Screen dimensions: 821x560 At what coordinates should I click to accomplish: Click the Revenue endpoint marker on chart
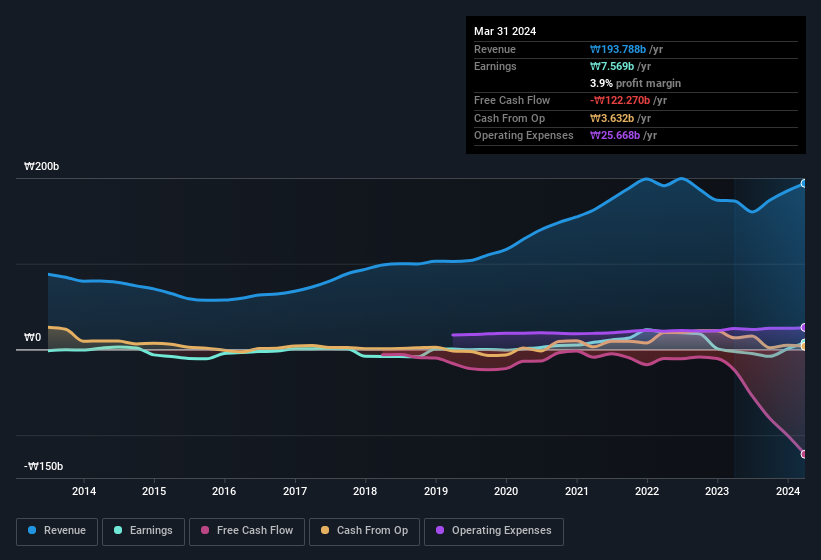point(804,183)
